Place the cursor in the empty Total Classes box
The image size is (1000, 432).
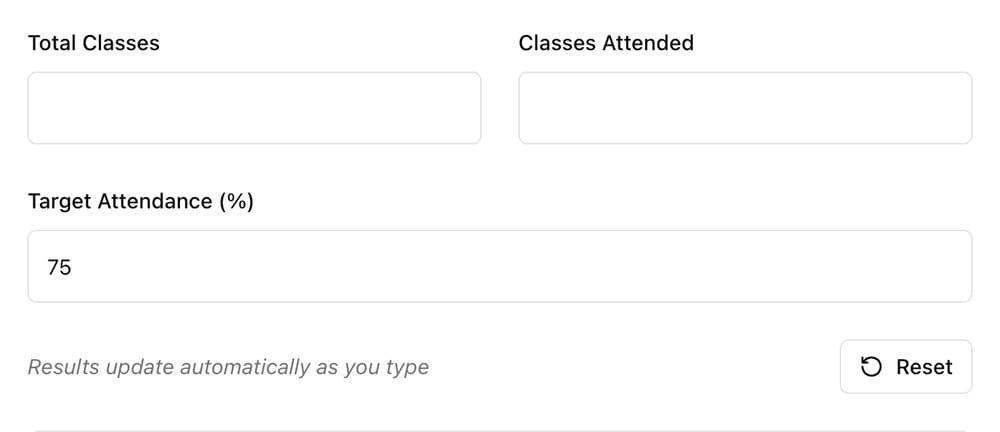[x=254, y=108]
